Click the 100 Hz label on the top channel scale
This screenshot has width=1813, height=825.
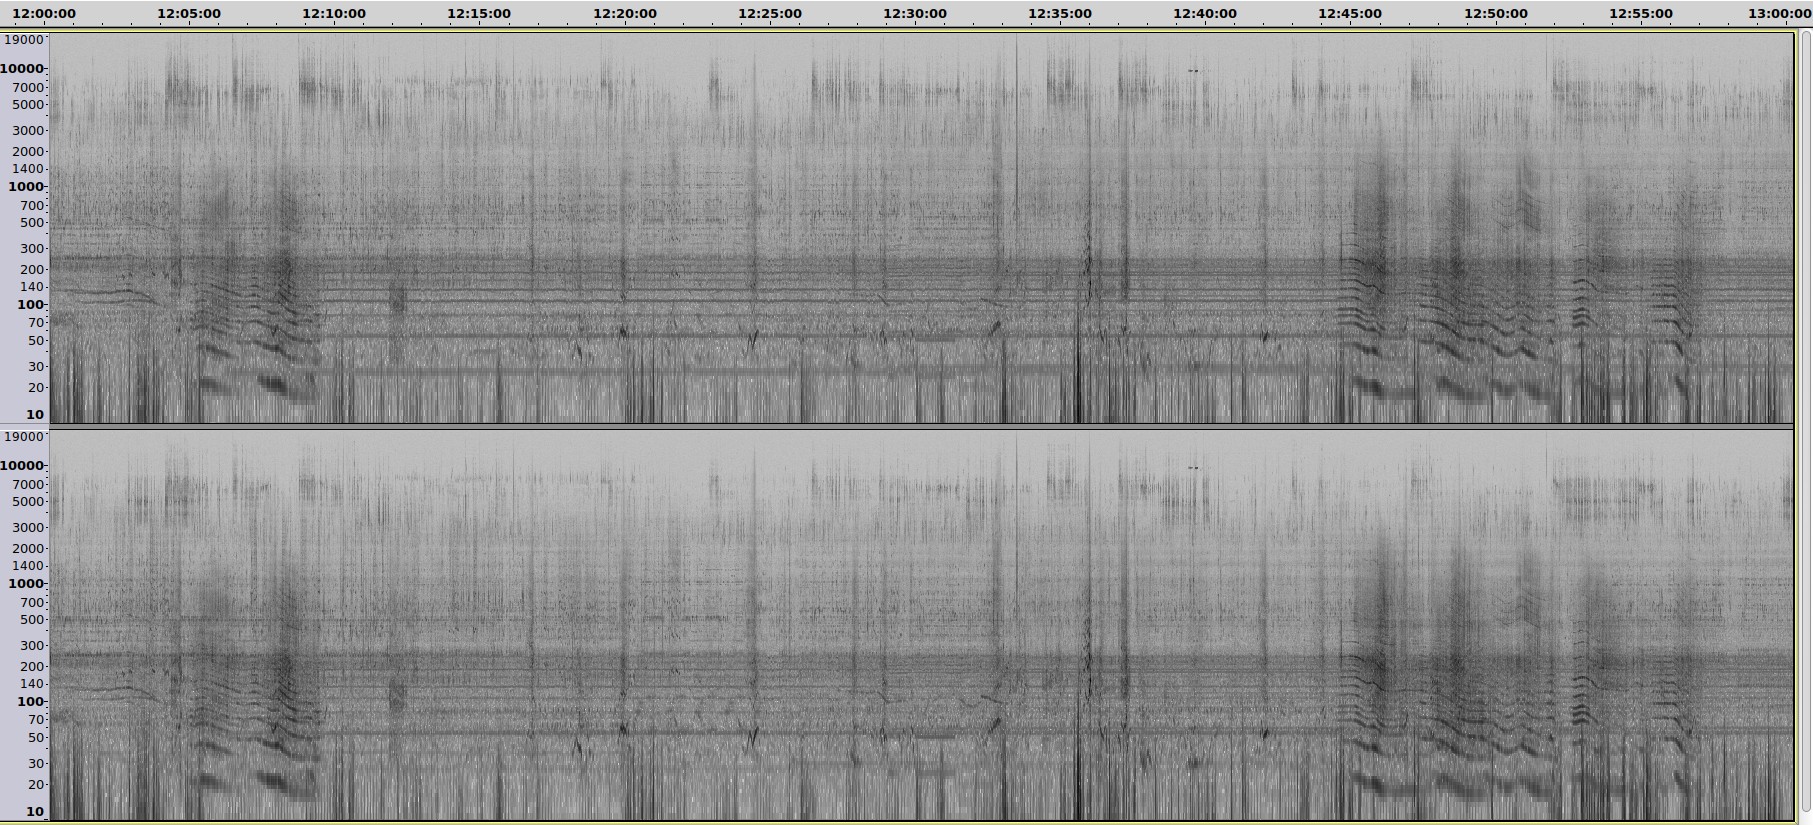click(x=31, y=305)
